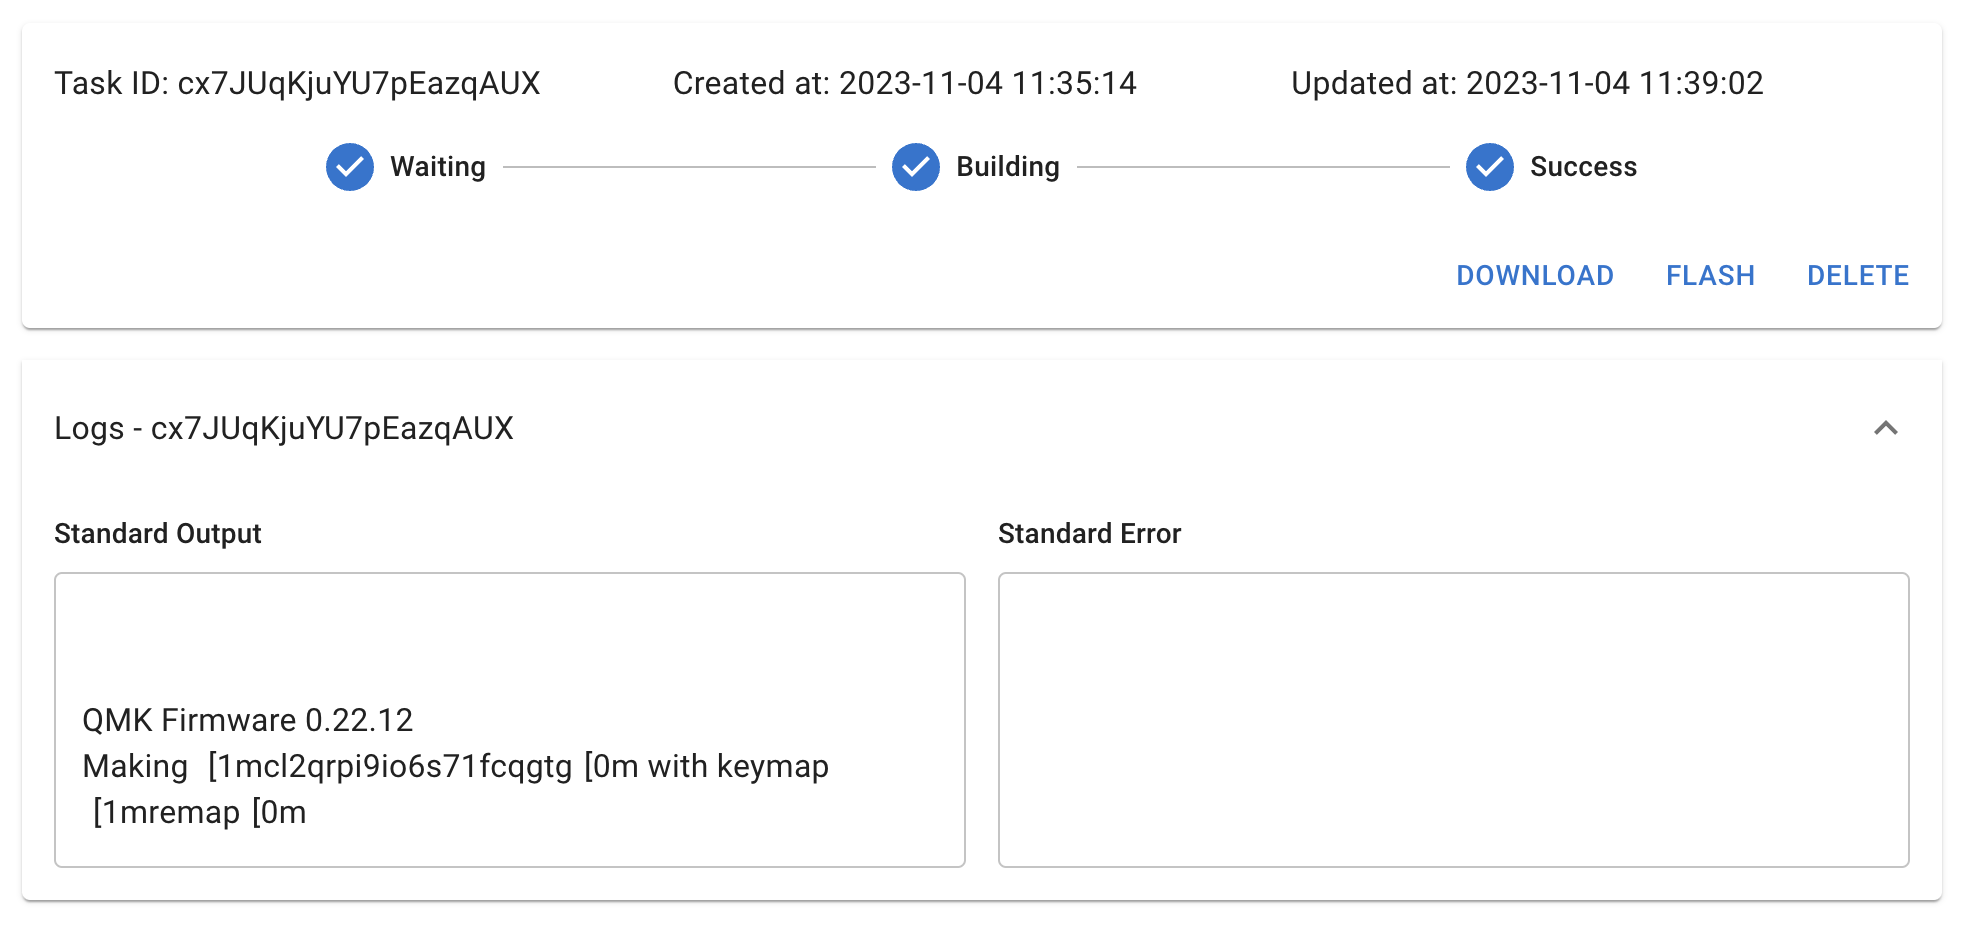
Task: Click the Logs header title text
Action: [284, 428]
